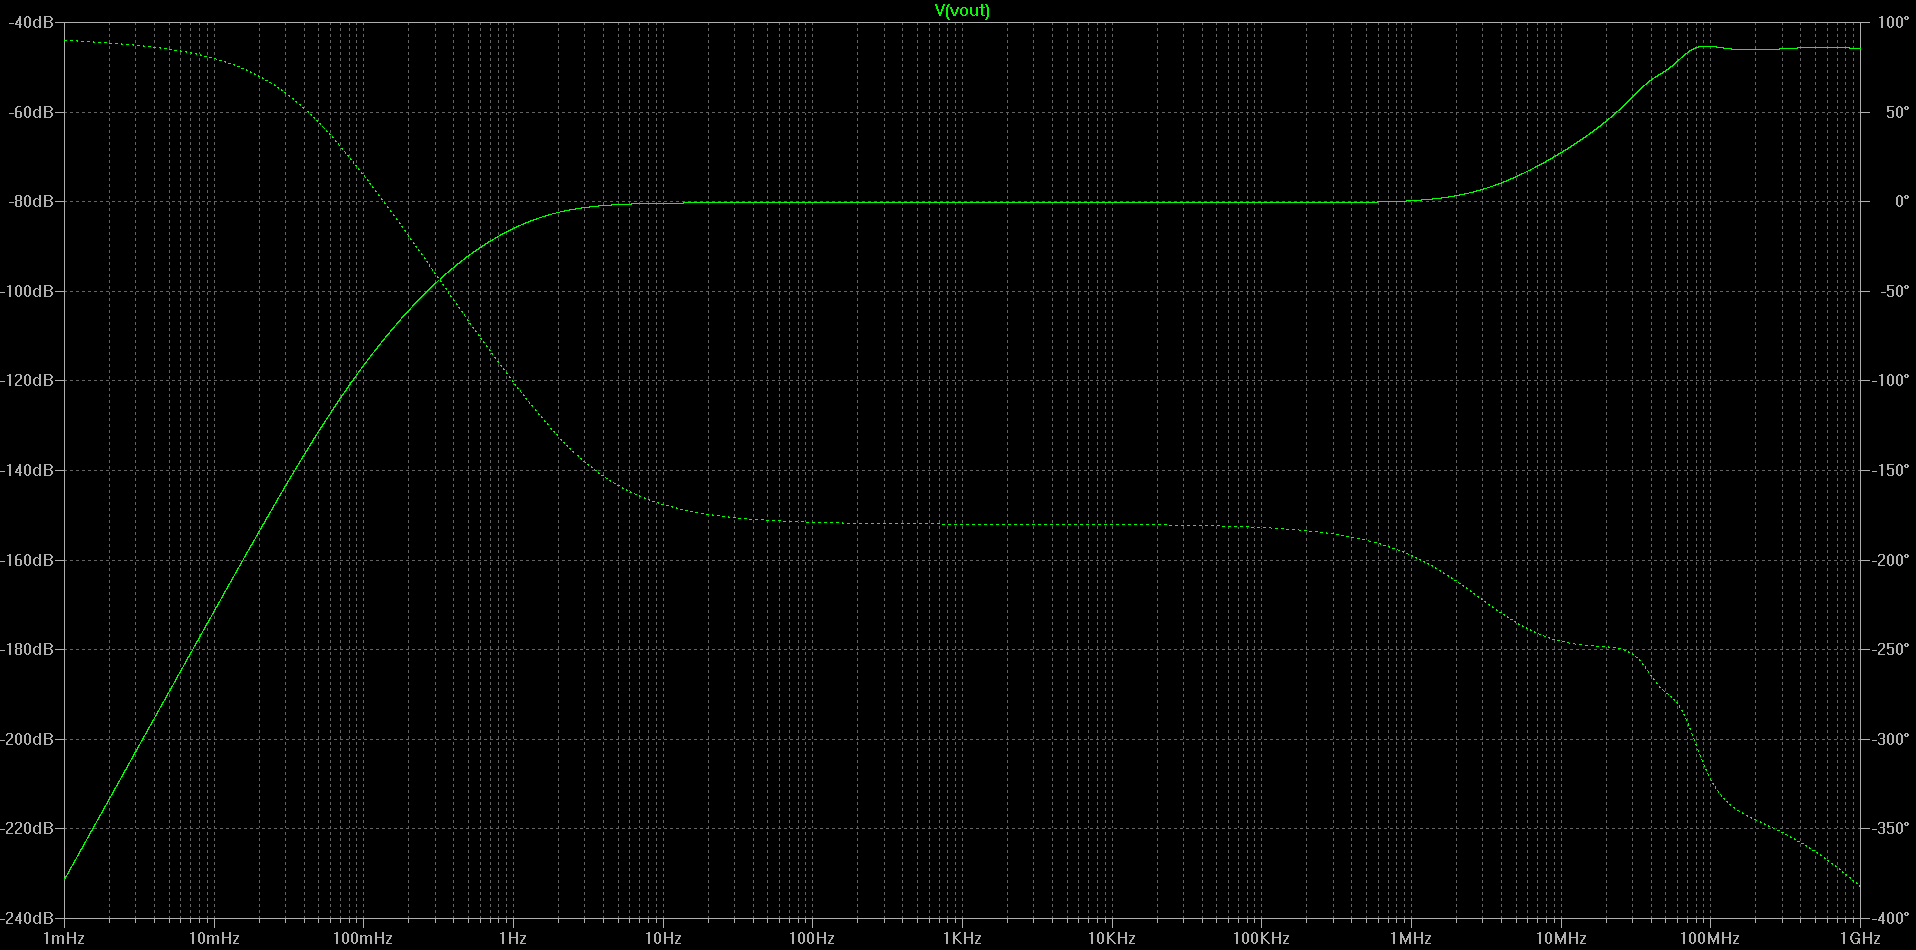Click the 100° phase axis label
Screen dimensions: 1916x950
coord(1893,22)
